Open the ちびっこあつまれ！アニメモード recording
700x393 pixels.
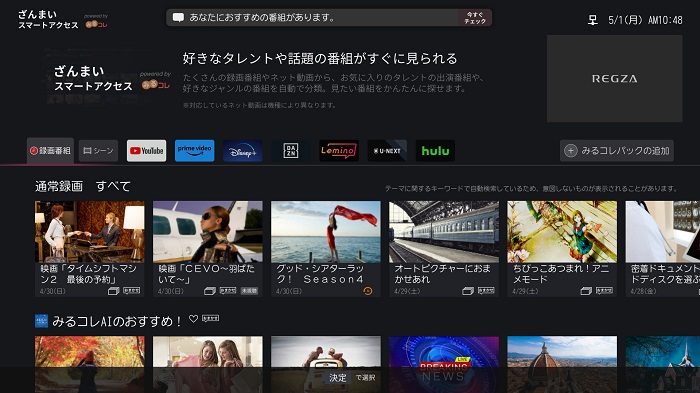[562, 248]
